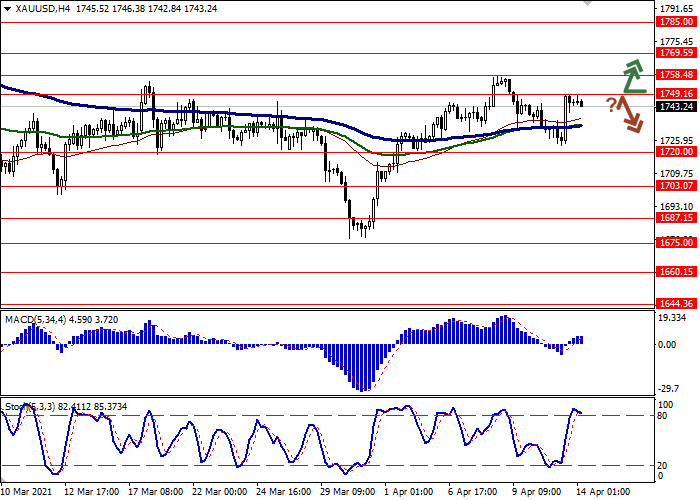700x500 pixels.
Task: Click the 80 stochastic scale value
Action: click(x=663, y=416)
